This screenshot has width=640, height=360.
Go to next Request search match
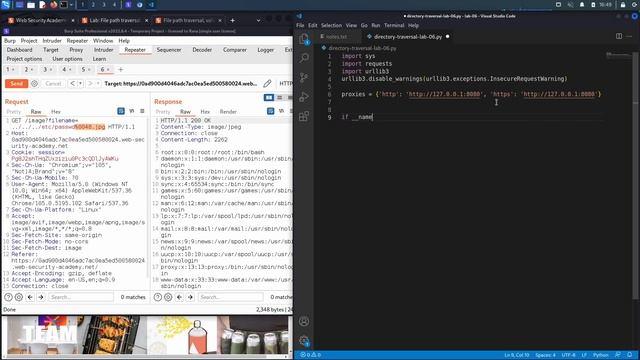(41, 297)
